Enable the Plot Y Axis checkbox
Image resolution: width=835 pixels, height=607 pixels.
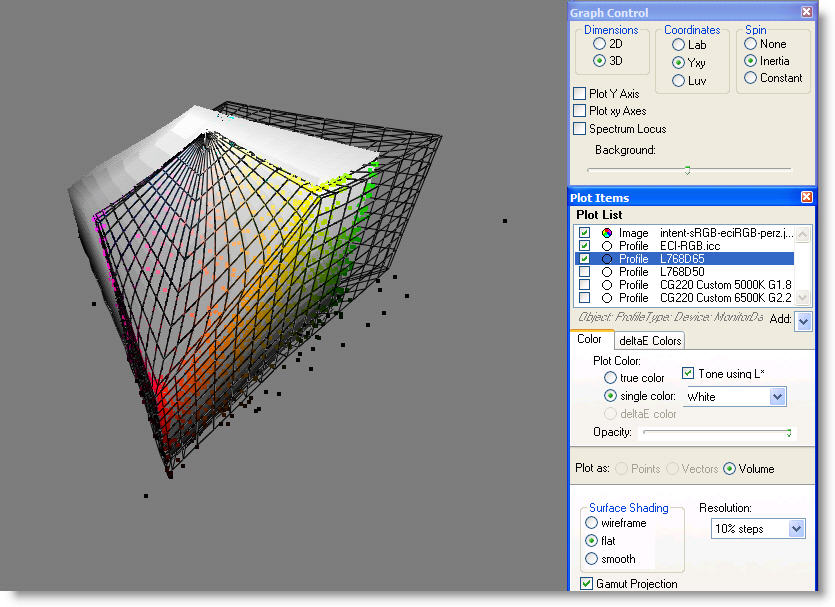tap(579, 94)
